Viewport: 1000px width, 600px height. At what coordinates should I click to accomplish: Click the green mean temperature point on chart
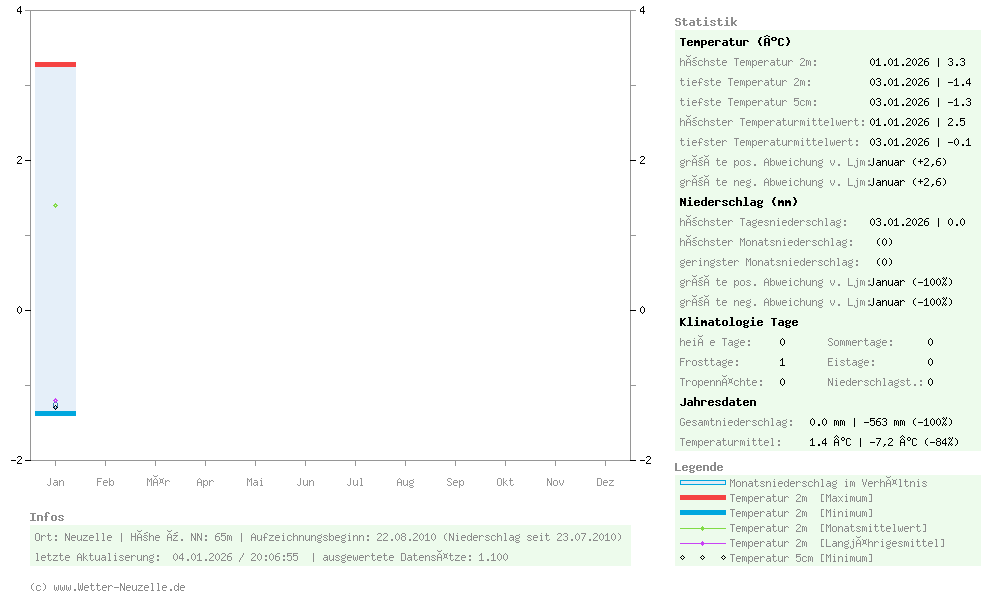coord(55,205)
